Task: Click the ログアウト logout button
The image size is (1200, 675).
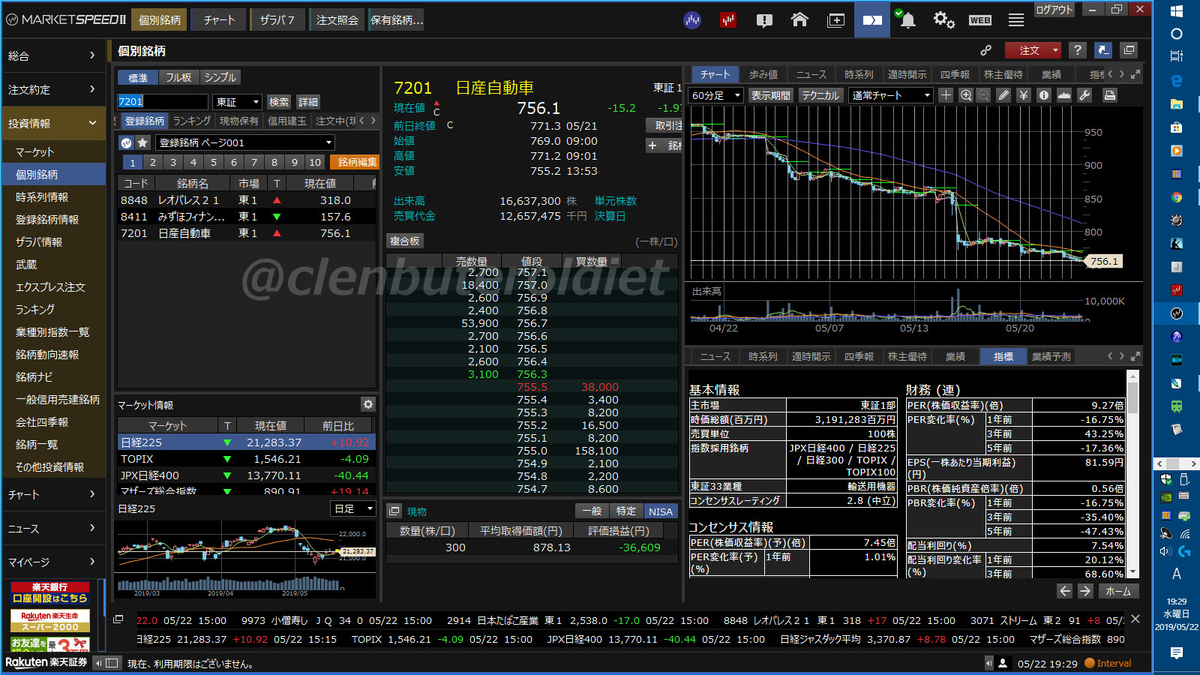Action: point(1054,9)
